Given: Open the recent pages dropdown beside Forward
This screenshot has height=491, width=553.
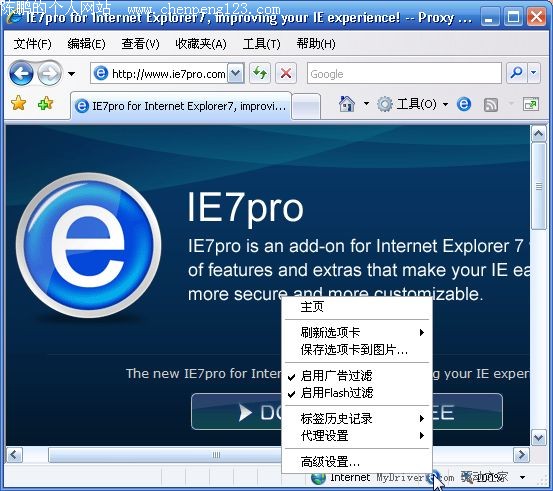Looking at the screenshot, I should coord(72,74).
